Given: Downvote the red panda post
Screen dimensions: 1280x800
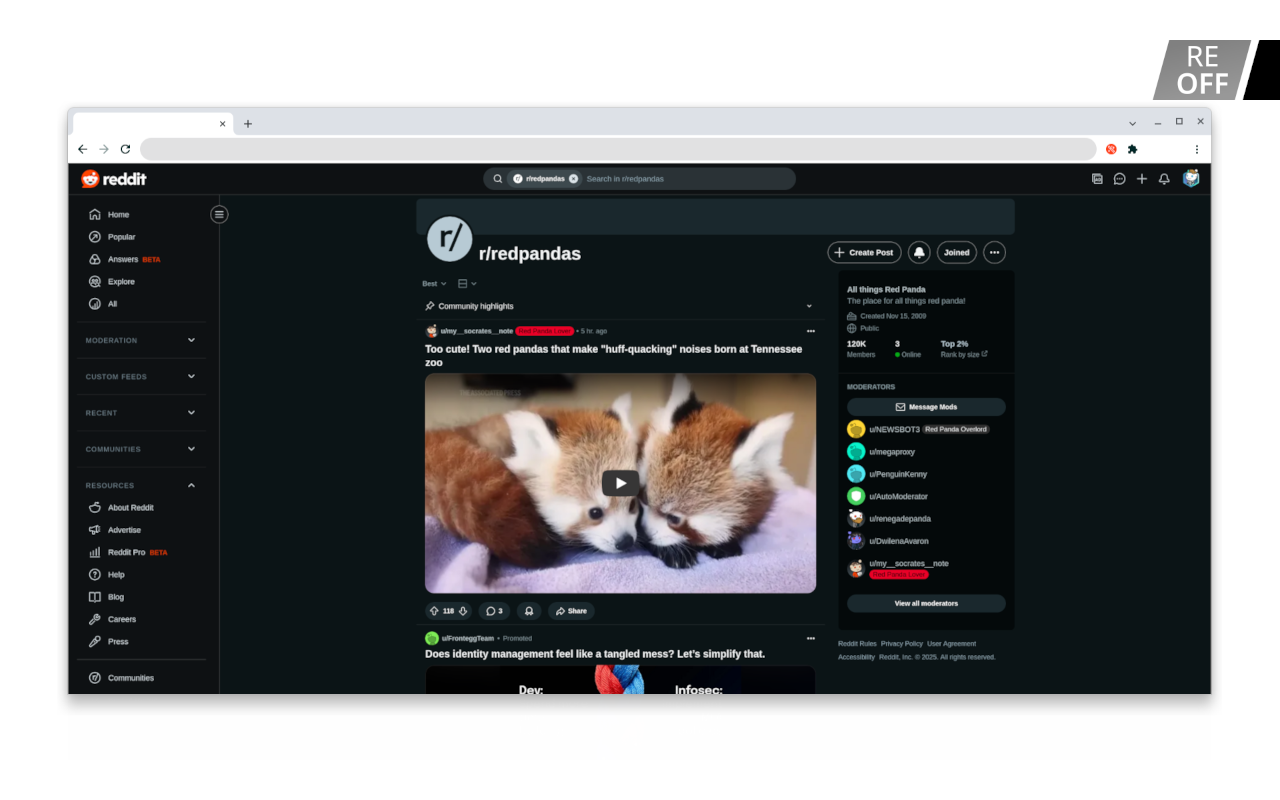Looking at the screenshot, I should (x=462, y=610).
